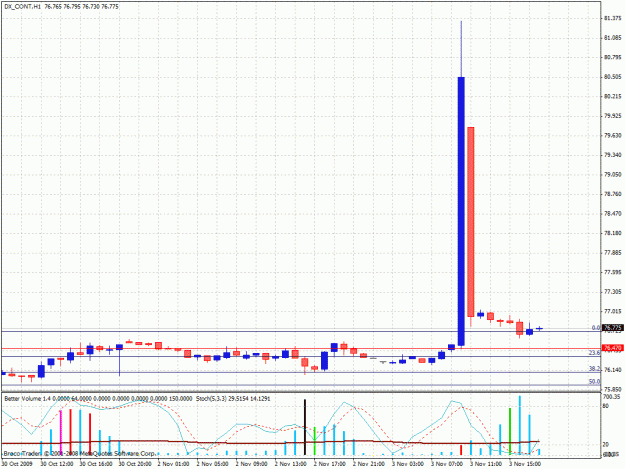Click the 80.215 price axis label
This screenshot has height=469, width=625.
pyautogui.click(x=613, y=96)
